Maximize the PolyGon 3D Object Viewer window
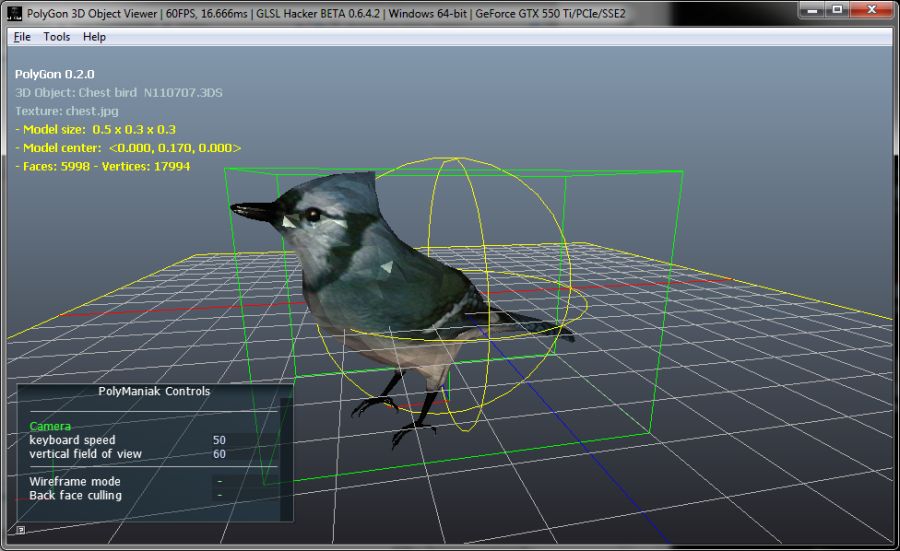Screen dimensions: 900x551 (837, 10)
